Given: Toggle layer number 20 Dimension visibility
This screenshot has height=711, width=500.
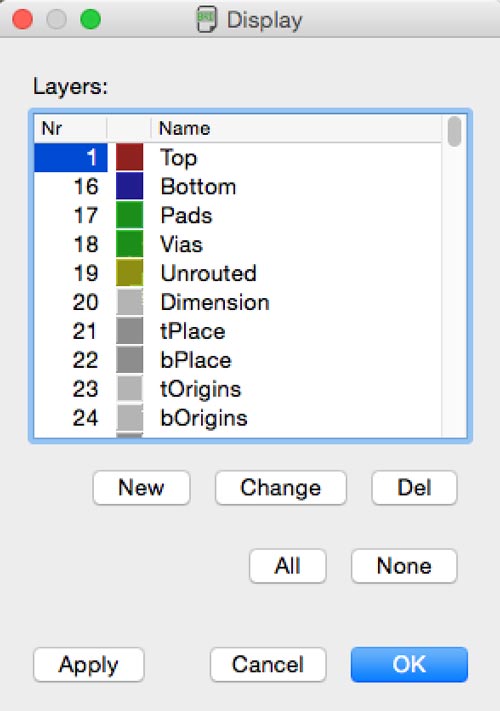Looking at the screenshot, I should pos(85,302).
